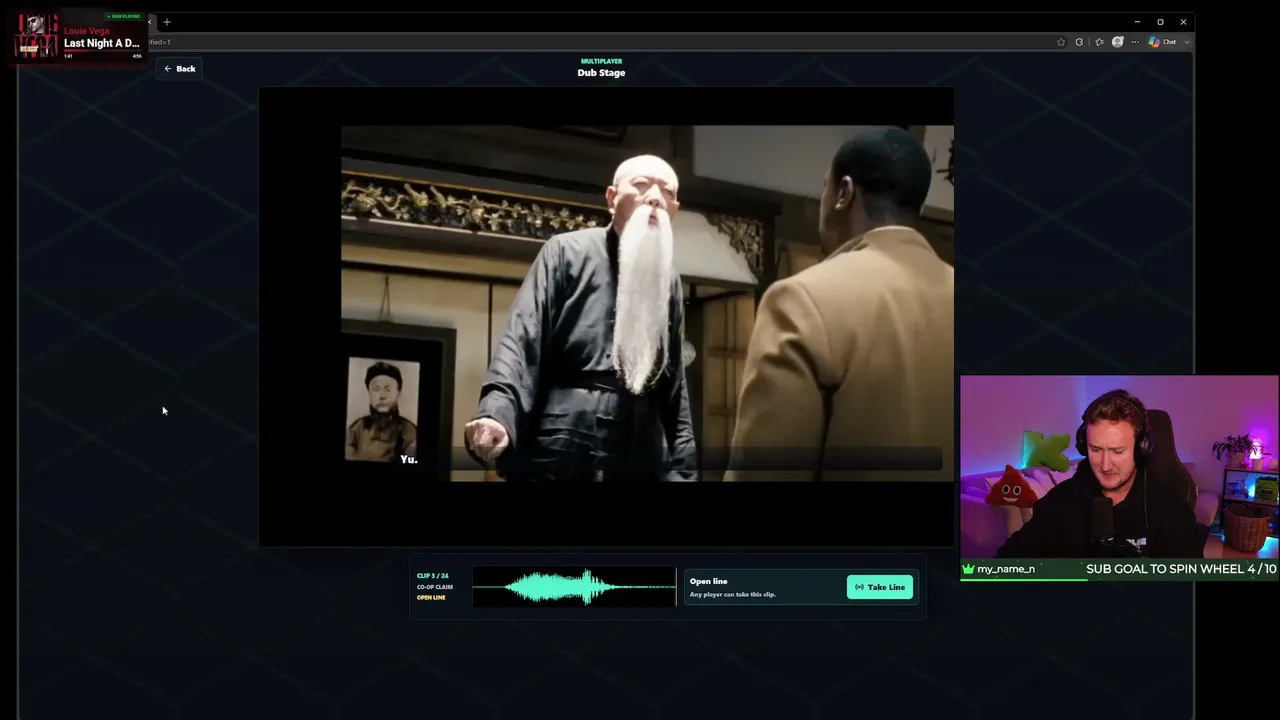This screenshot has width=1280, height=720.
Task: Click the 'SUB GOAL TO SPIN WHEEL' banner
Action: [1181, 569]
